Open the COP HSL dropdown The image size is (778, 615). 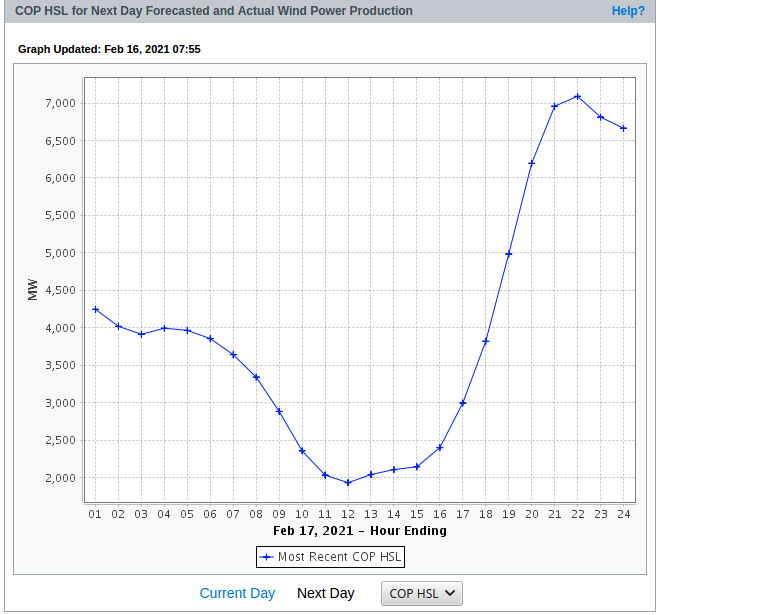tap(422, 594)
